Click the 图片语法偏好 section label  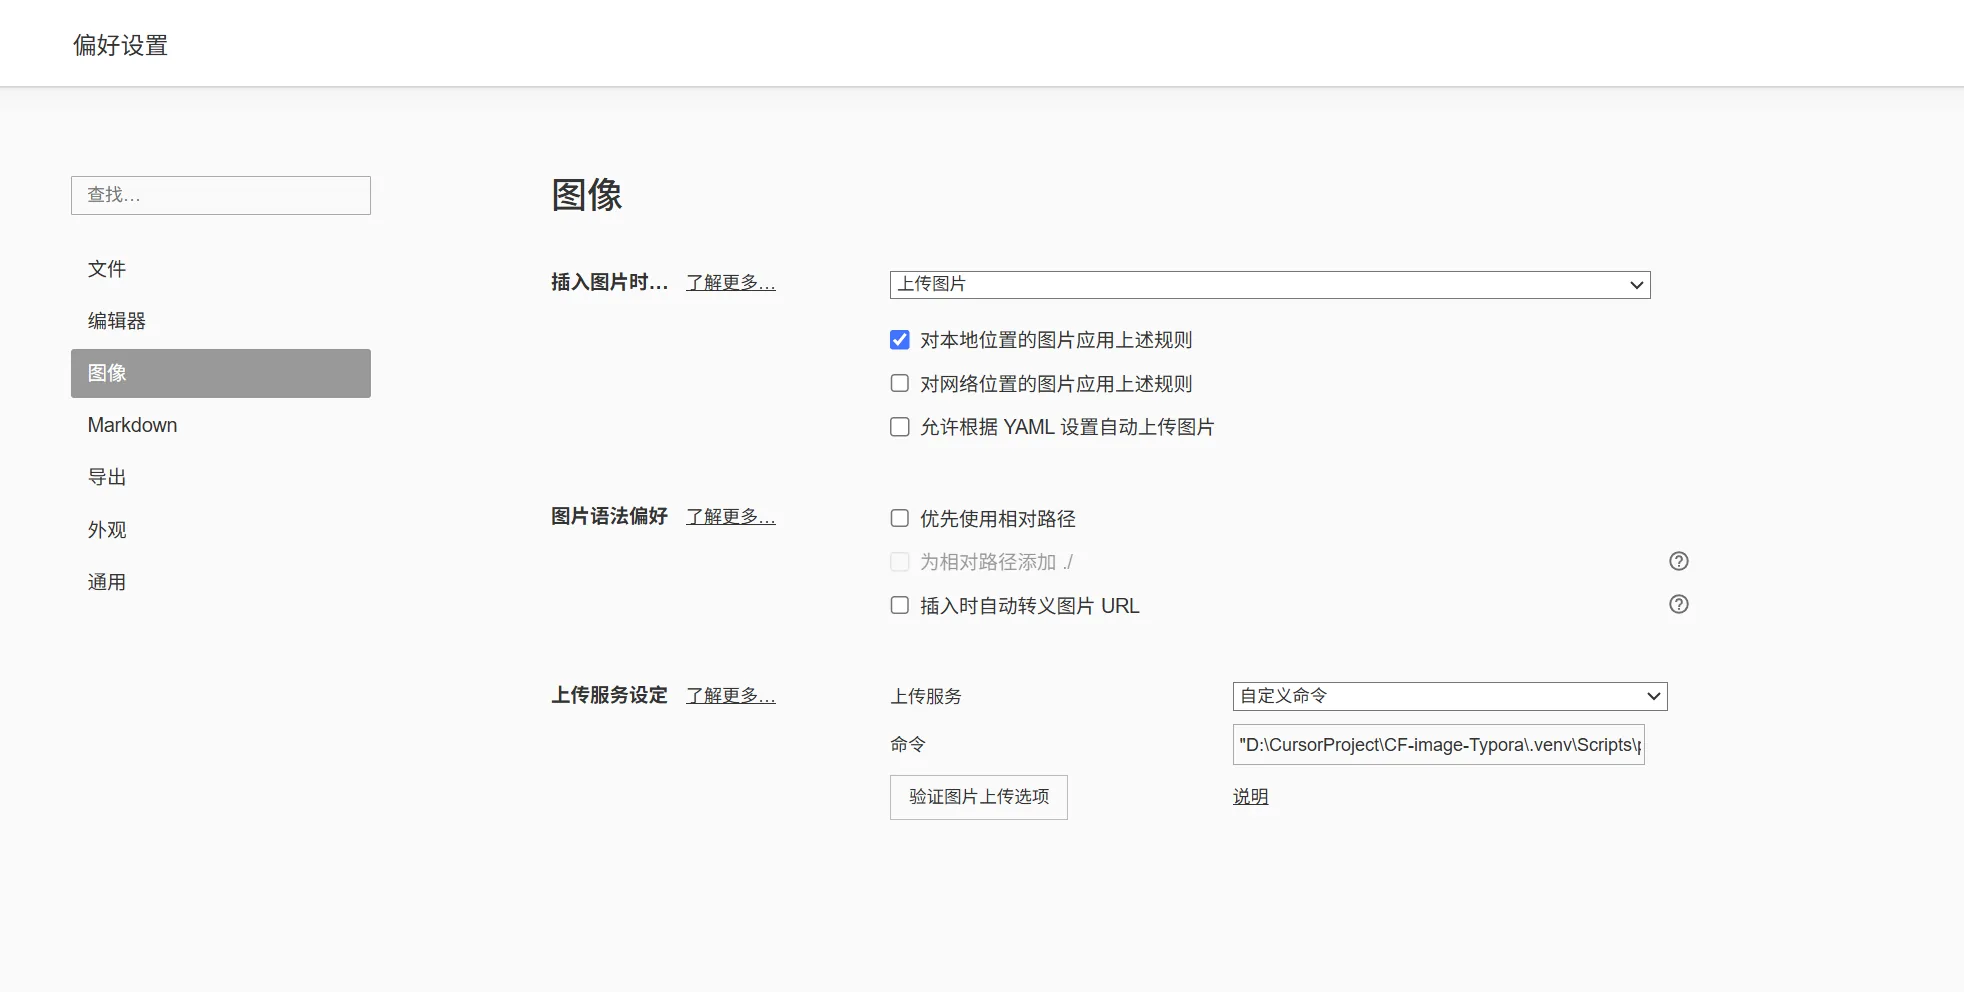click(x=609, y=516)
